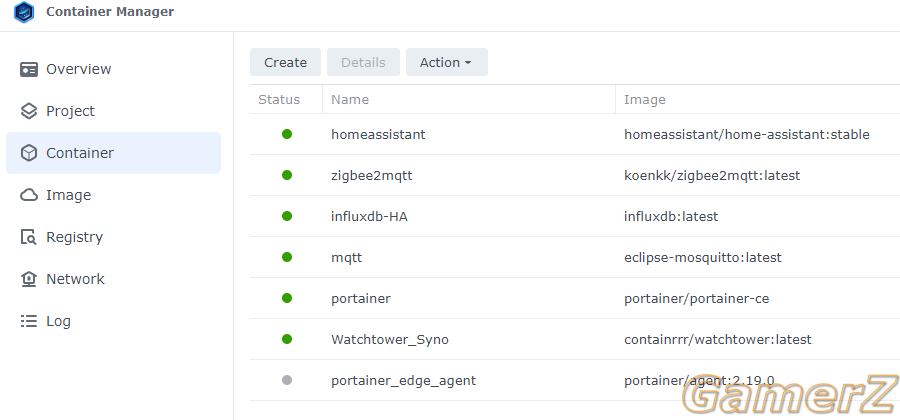Click image koenkk/zigbee2mqtt:latest

[x=712, y=176]
